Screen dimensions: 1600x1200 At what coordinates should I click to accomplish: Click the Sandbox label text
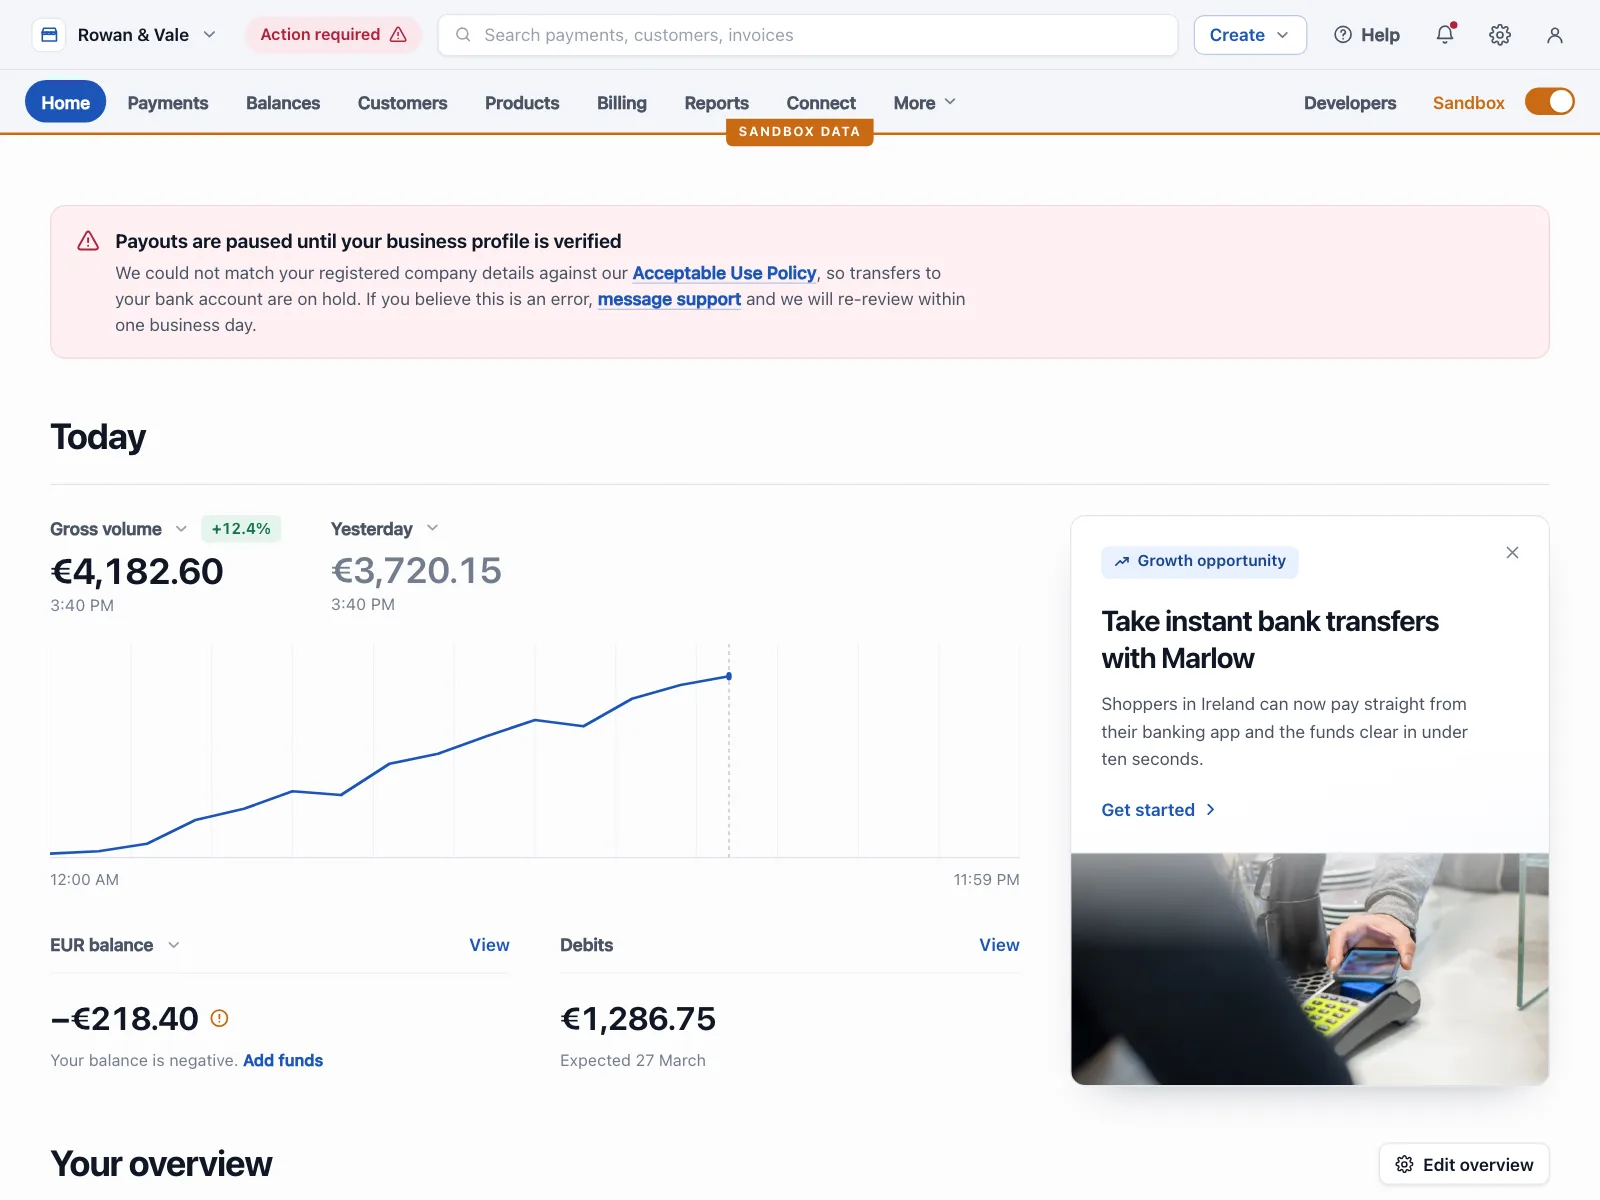coord(1468,103)
